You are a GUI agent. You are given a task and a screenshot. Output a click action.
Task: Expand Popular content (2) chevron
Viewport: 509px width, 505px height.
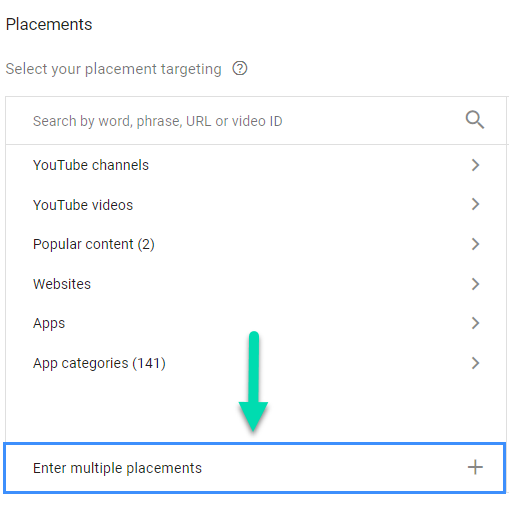(x=475, y=244)
